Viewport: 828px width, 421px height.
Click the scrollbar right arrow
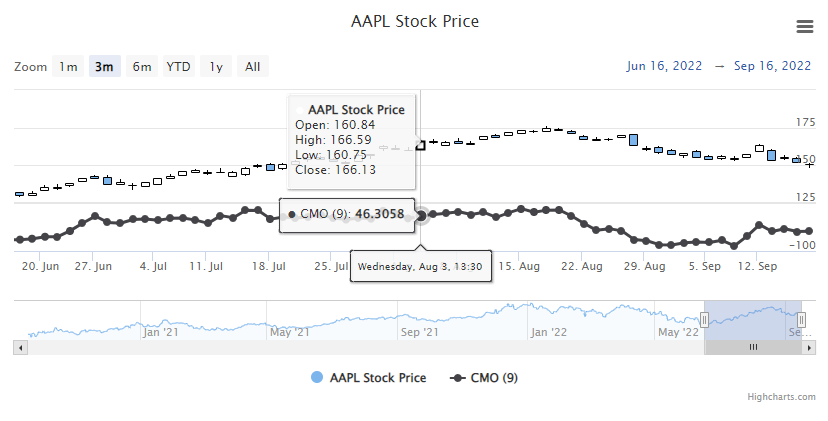tap(809, 347)
